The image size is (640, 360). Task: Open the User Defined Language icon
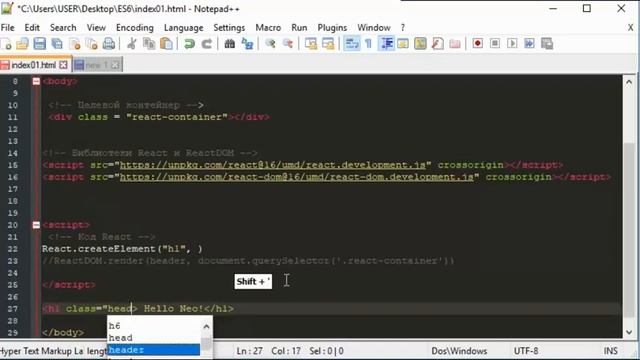[x=403, y=44]
